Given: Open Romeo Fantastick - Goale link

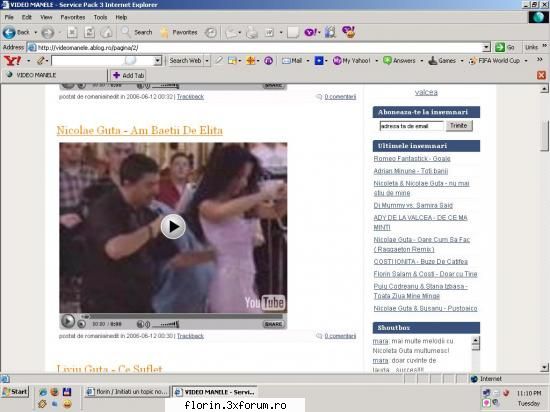Looking at the screenshot, I should [412, 158].
